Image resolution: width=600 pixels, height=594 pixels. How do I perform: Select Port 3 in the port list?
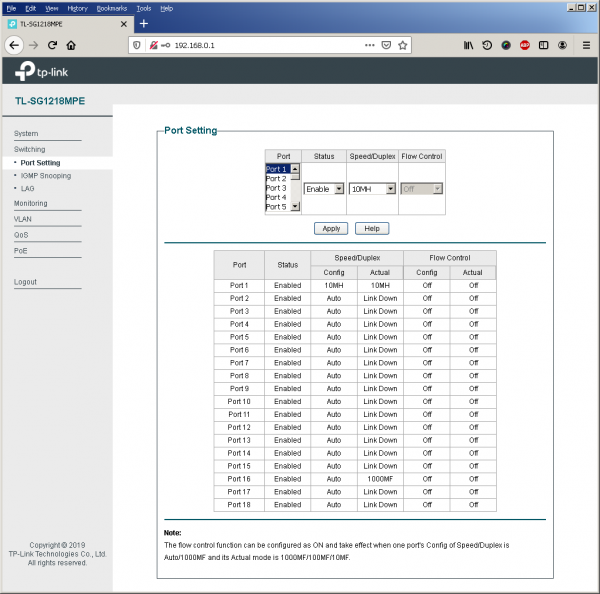[x=276, y=188]
